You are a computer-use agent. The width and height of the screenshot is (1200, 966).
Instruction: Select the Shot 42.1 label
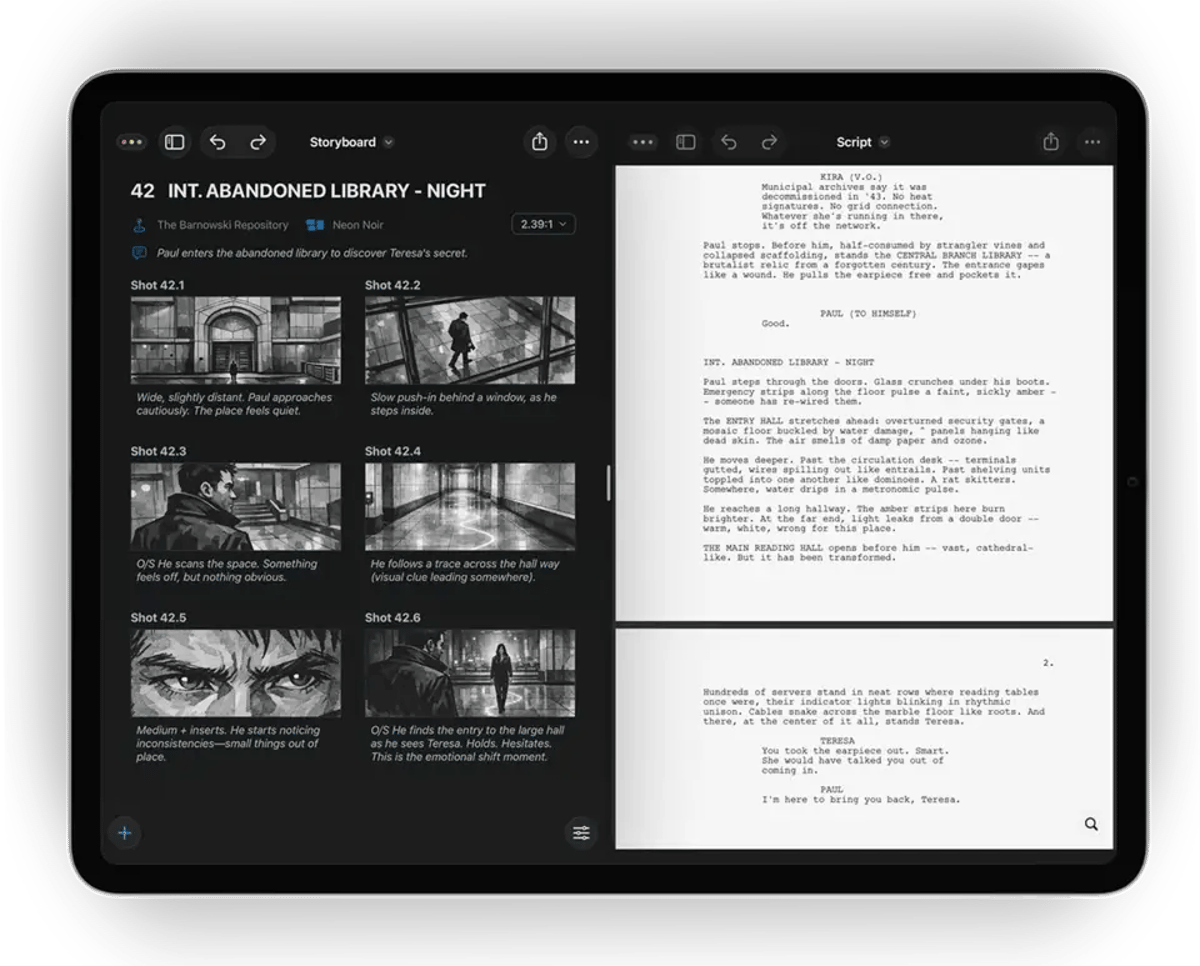coord(158,285)
